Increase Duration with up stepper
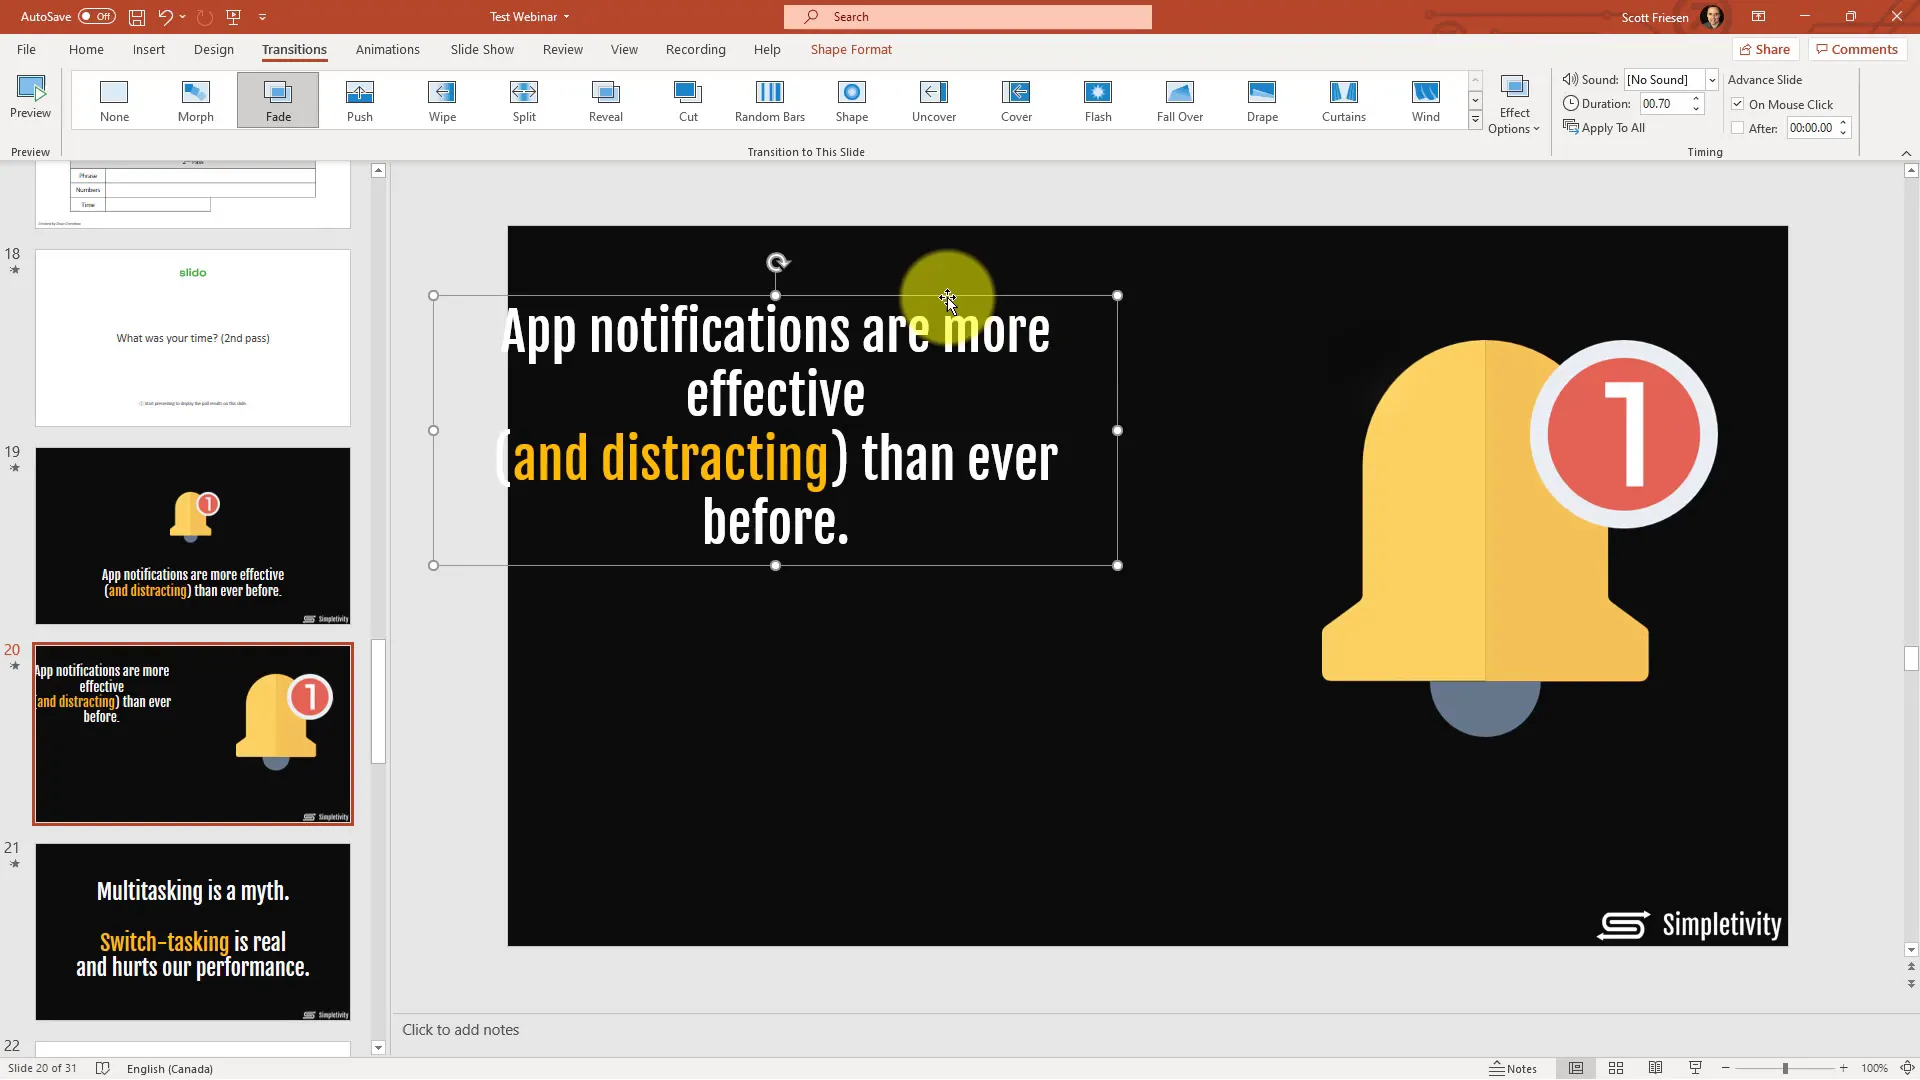The height and width of the screenshot is (1080, 1920). [x=1696, y=99]
